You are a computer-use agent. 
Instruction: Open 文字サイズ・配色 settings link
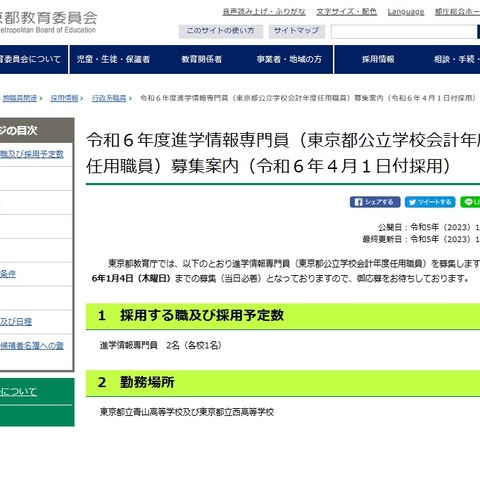[347, 12]
